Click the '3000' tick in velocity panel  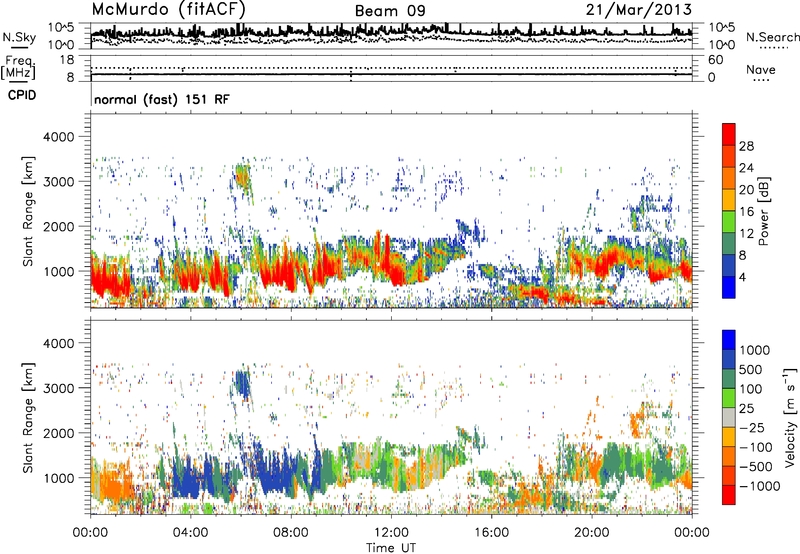58,388
